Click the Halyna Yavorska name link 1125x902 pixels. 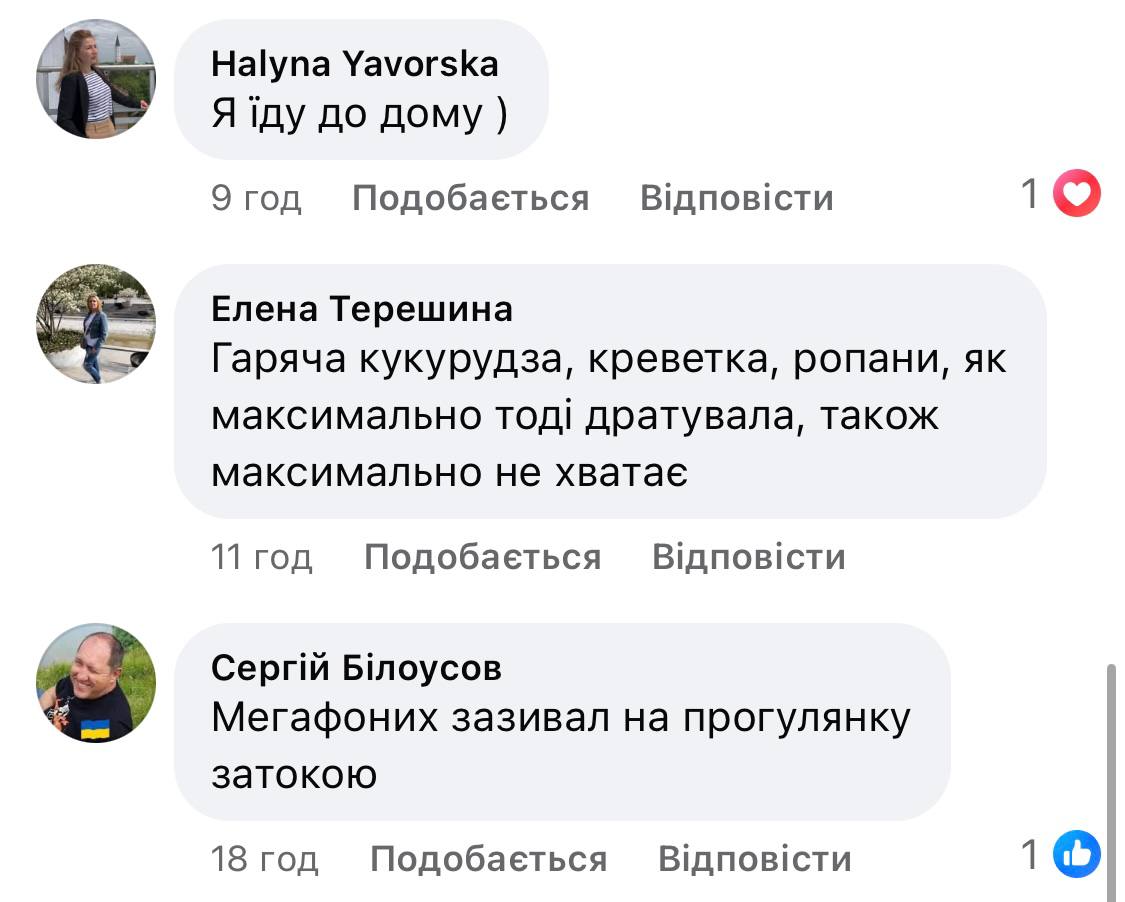[x=355, y=65]
